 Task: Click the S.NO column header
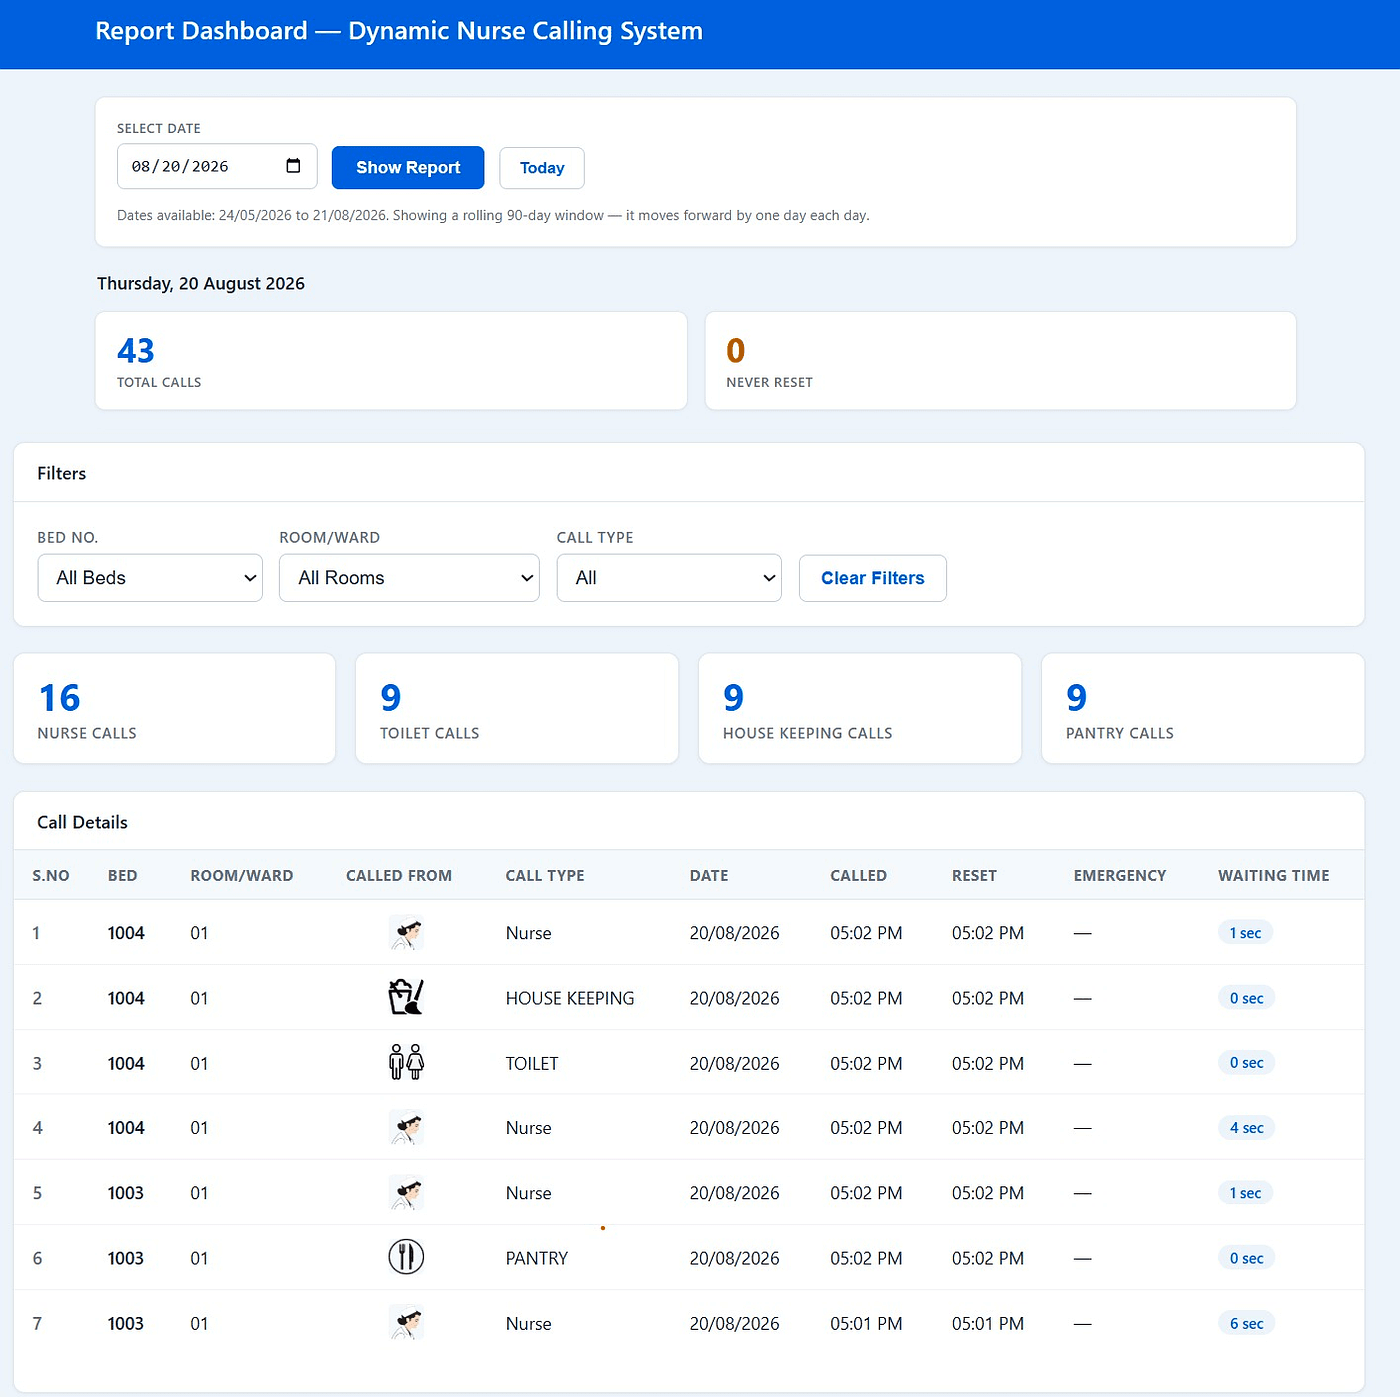pos(51,876)
